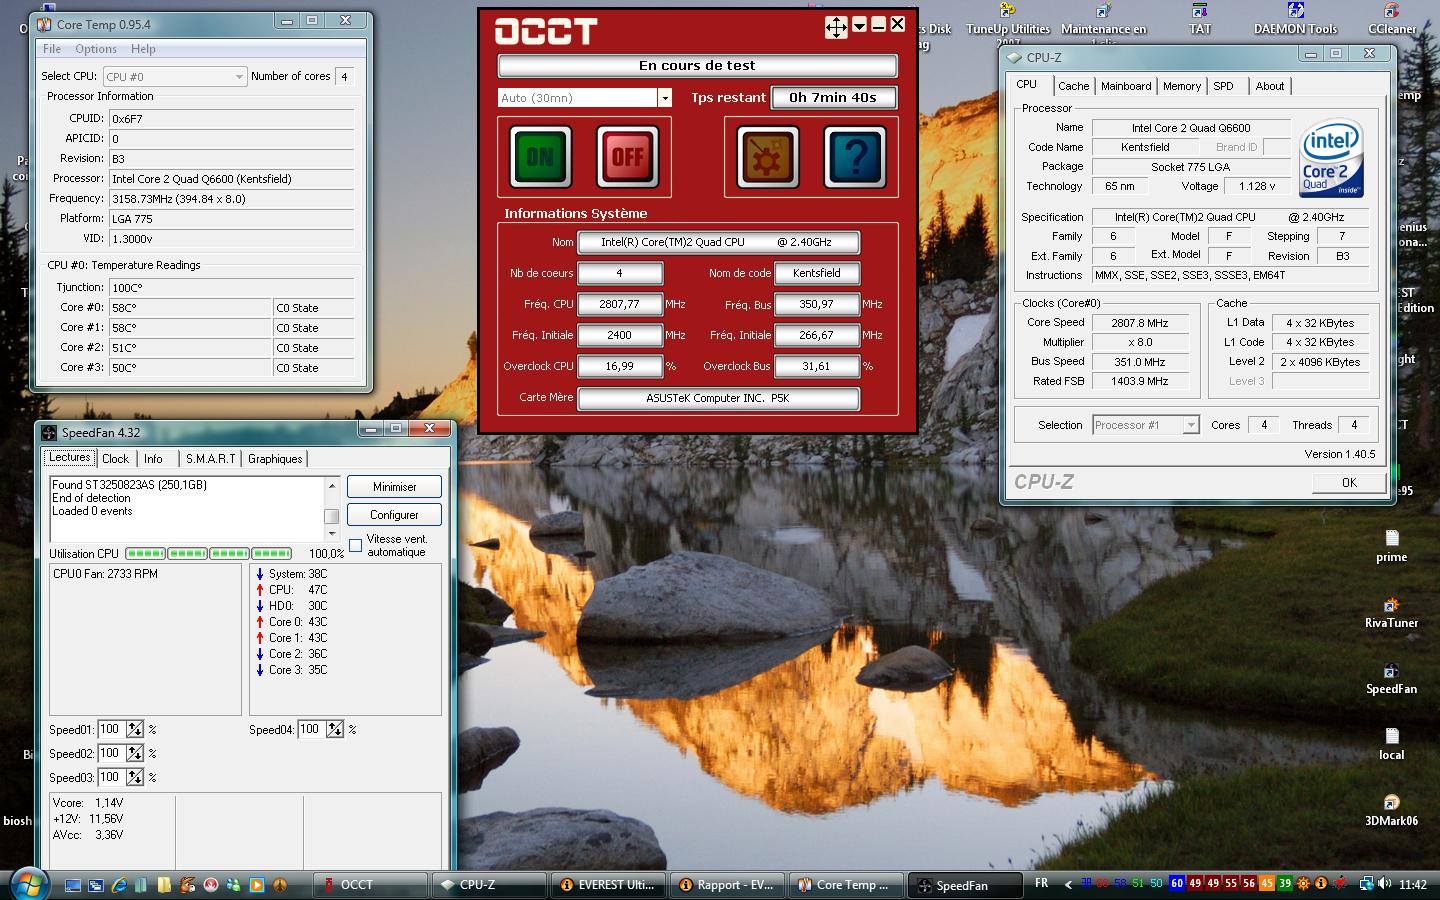The width and height of the screenshot is (1440, 900).
Task: Click SpeedFan Utilisation CPU progress bar
Action: (x=209, y=553)
